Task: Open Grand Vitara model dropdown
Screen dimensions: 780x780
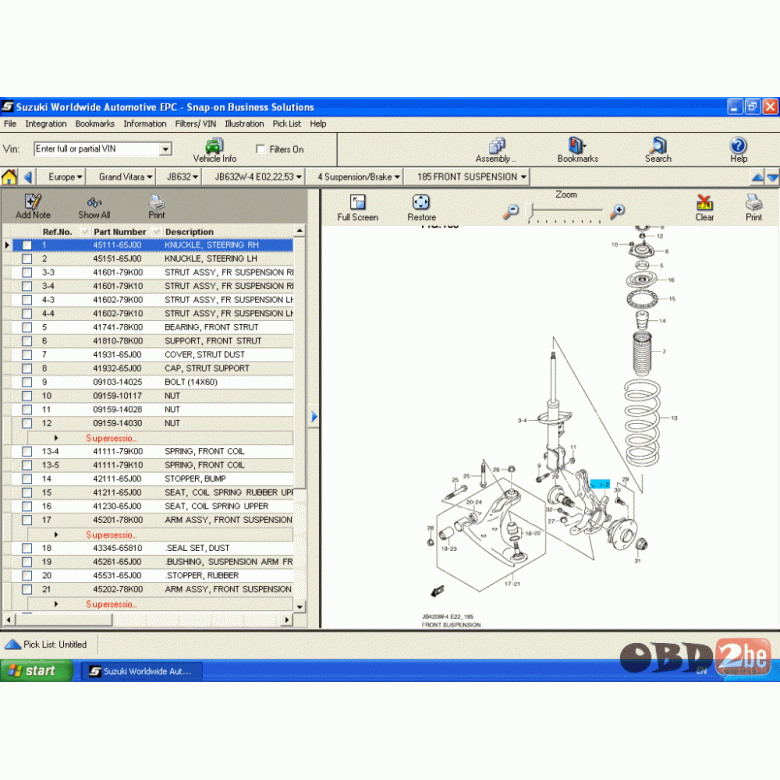Action: point(125,177)
